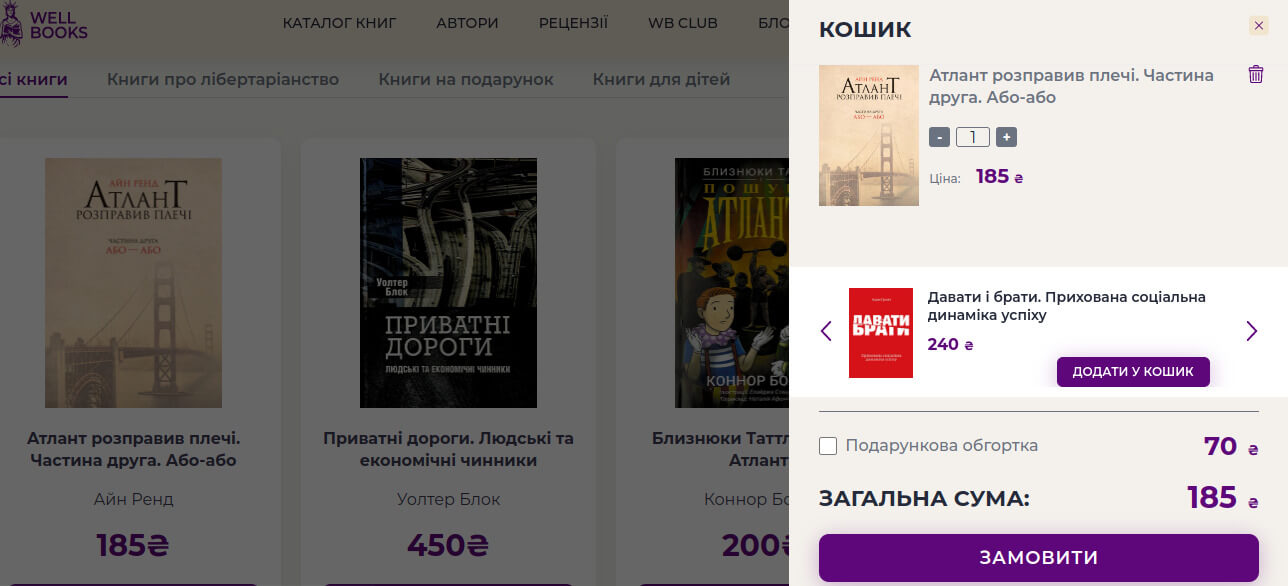Show previous recommended book with left arrow
The image size is (1288, 586).
tap(826, 331)
